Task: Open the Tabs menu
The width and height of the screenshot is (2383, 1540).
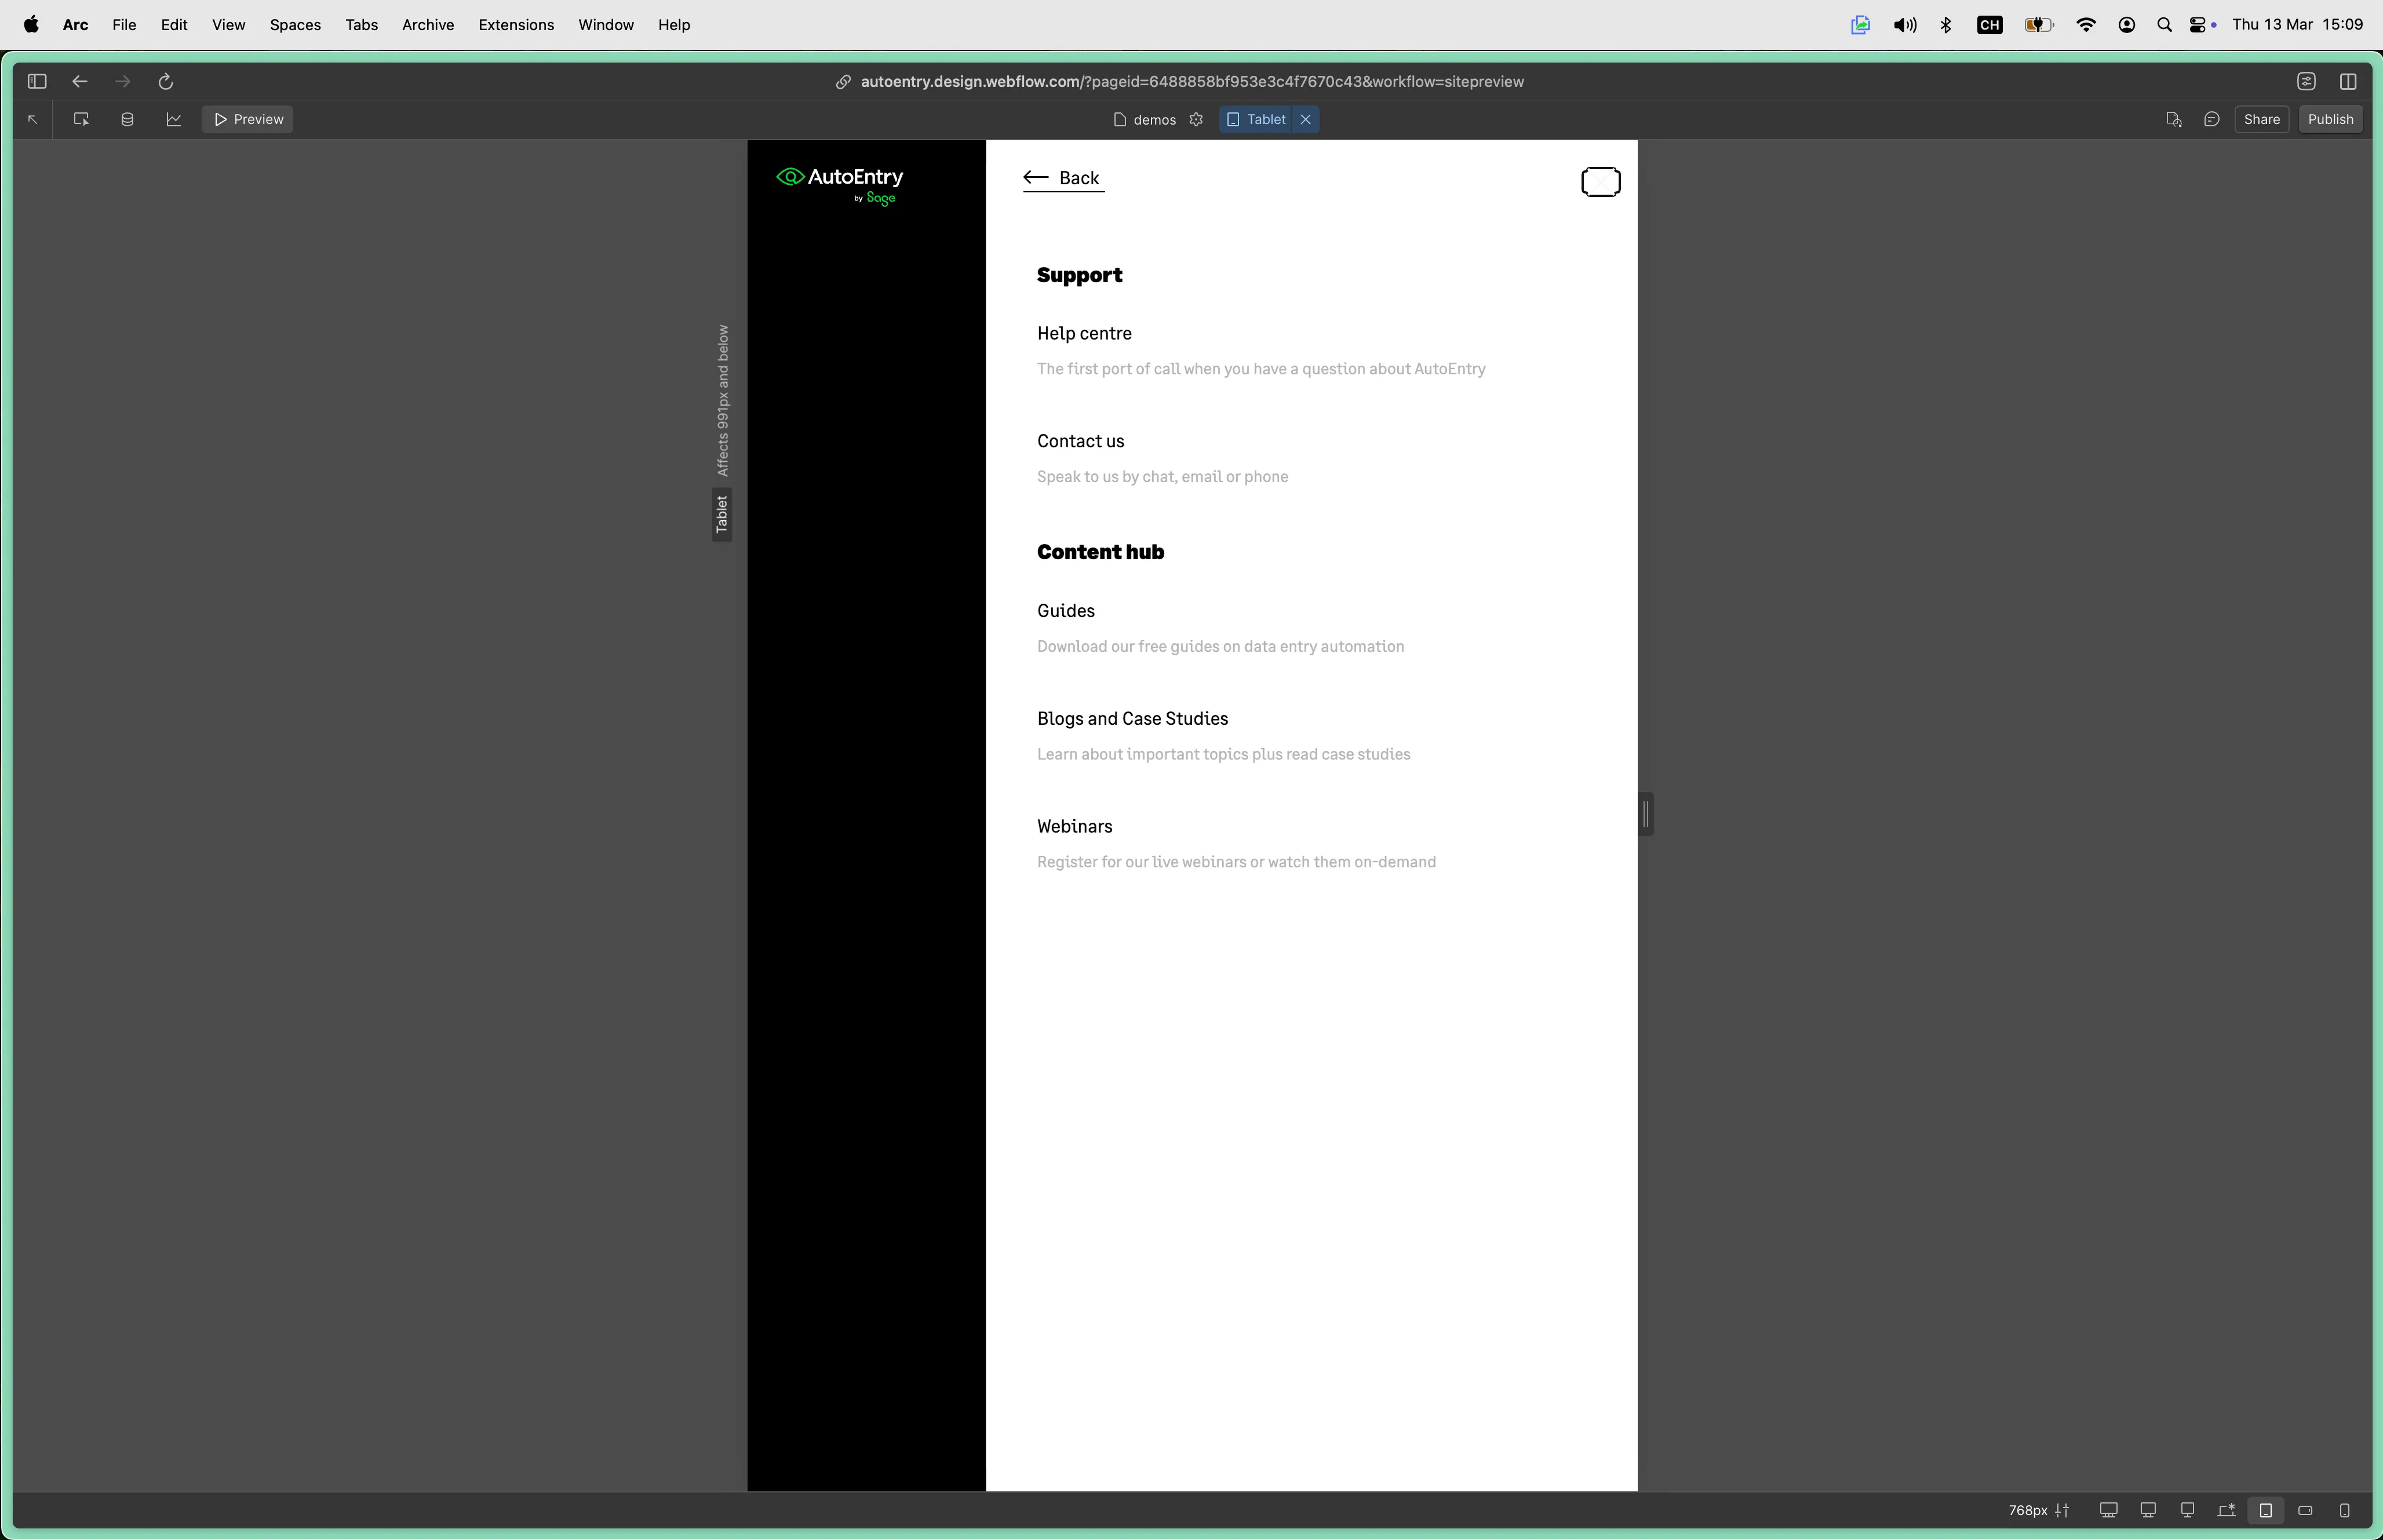Action: pos(361,25)
